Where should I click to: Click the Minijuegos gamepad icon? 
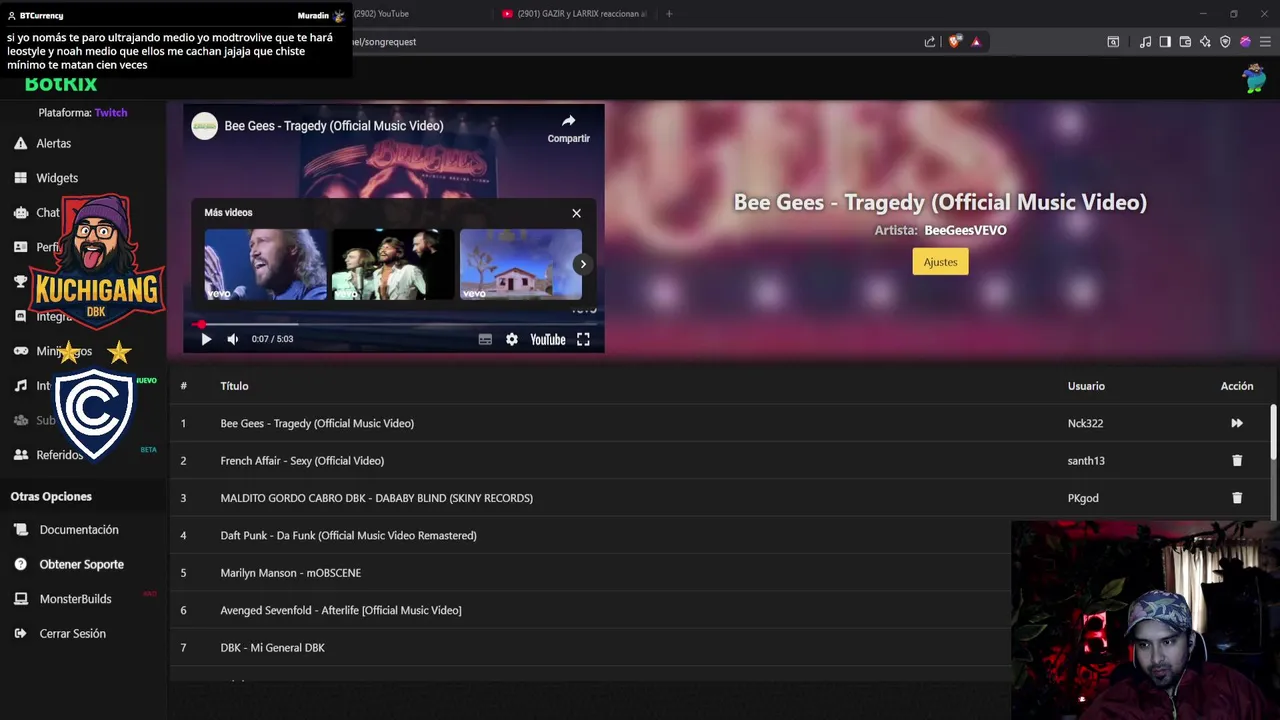[20, 351]
